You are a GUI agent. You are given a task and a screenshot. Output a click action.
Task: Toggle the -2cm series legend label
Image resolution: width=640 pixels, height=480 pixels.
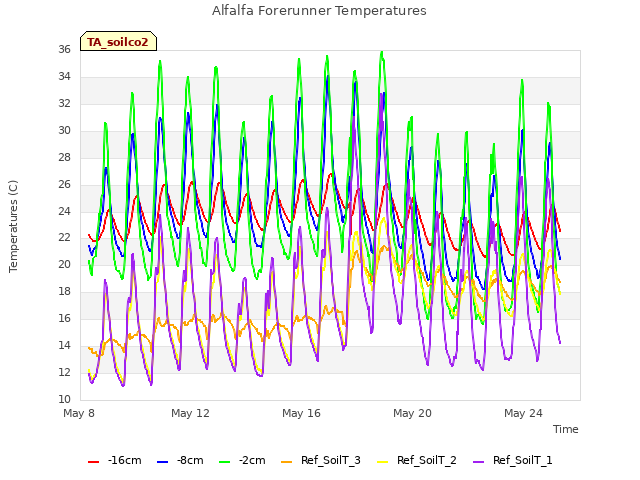click(252, 460)
